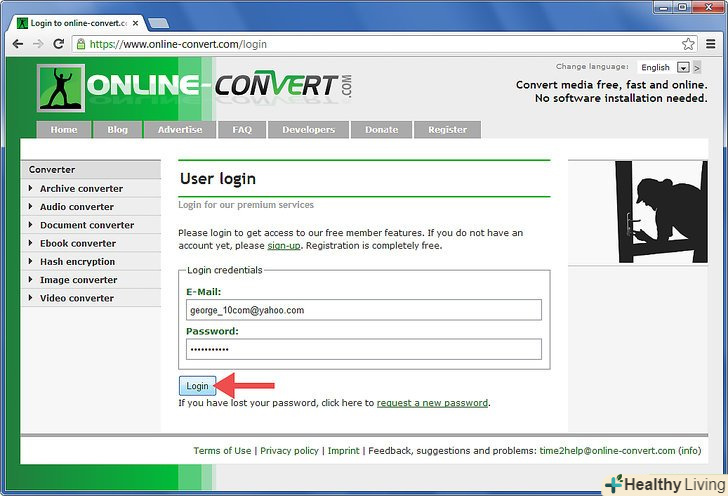
Task: Expand the Archive converter tree arrow
Action: (x=31, y=188)
